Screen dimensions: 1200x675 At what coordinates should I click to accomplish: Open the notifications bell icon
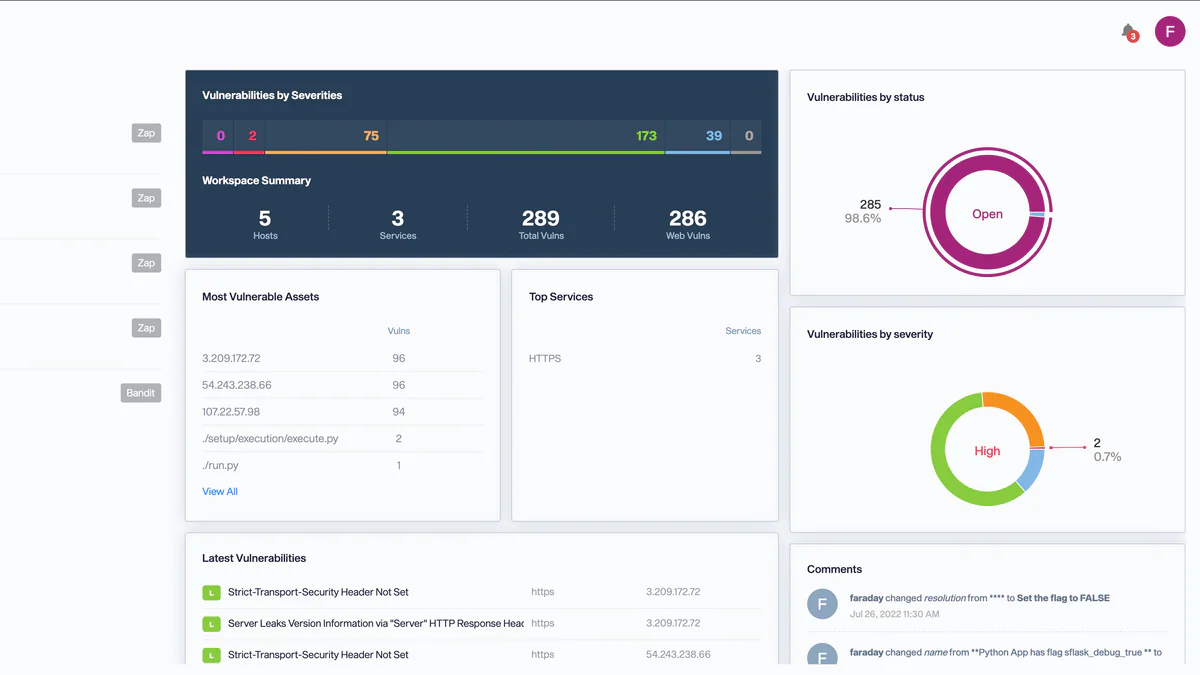pos(1128,31)
